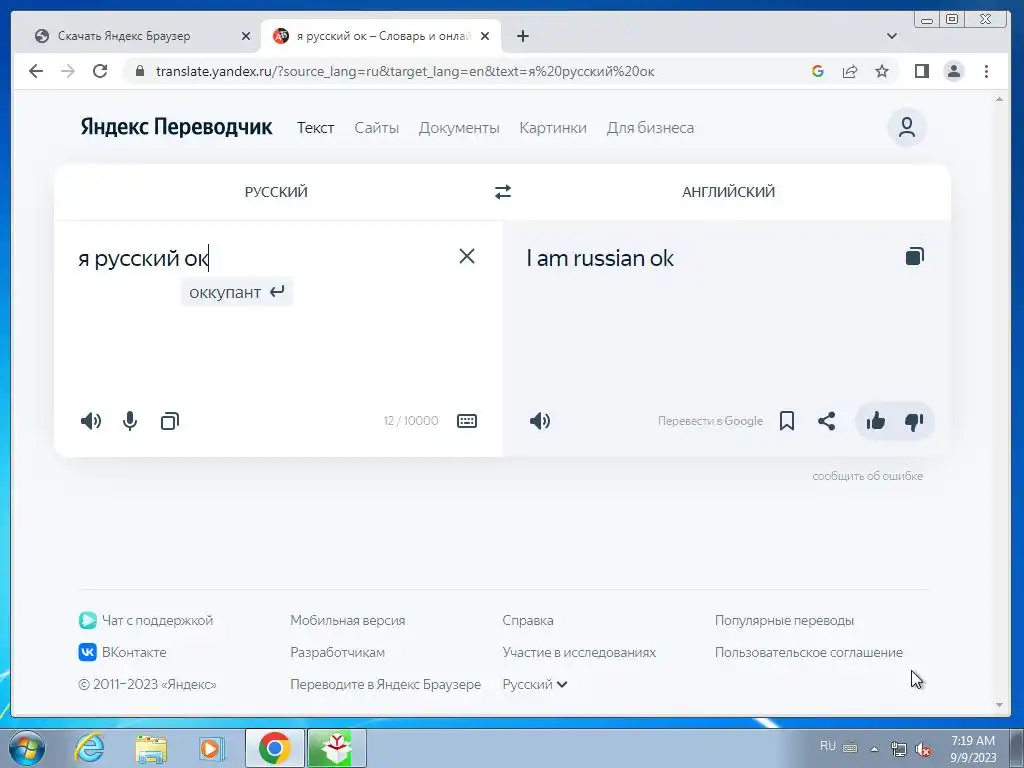Open Windows Explorer from taskbar

click(x=151, y=748)
